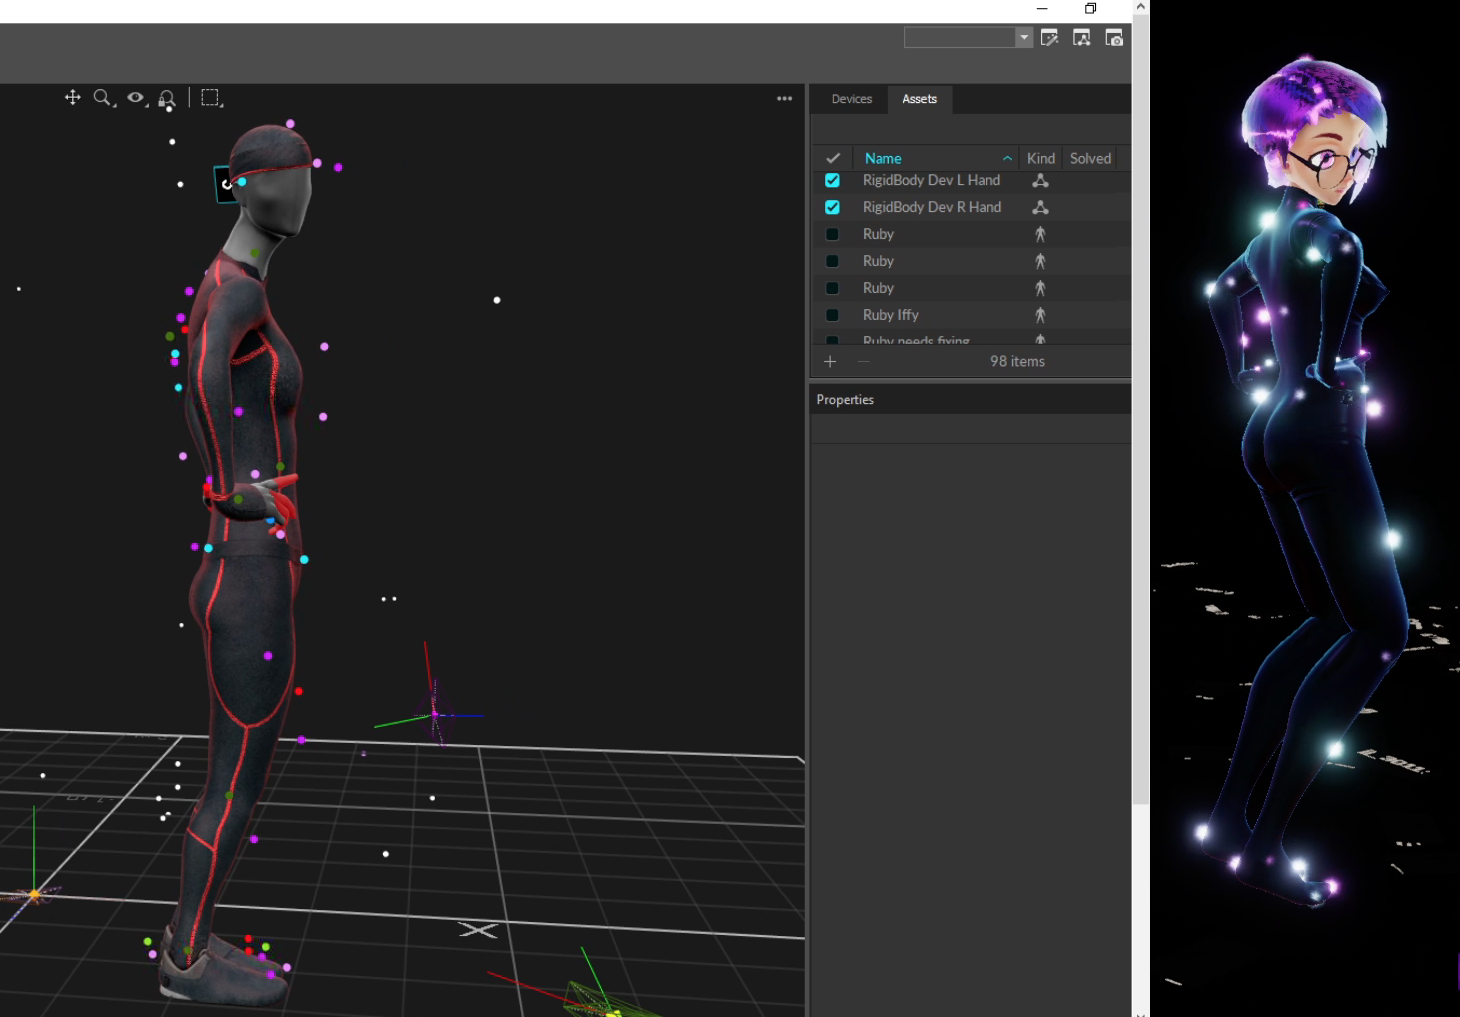Click the zoom magnifier tool in viewport
This screenshot has height=1017, width=1460.
103,97
